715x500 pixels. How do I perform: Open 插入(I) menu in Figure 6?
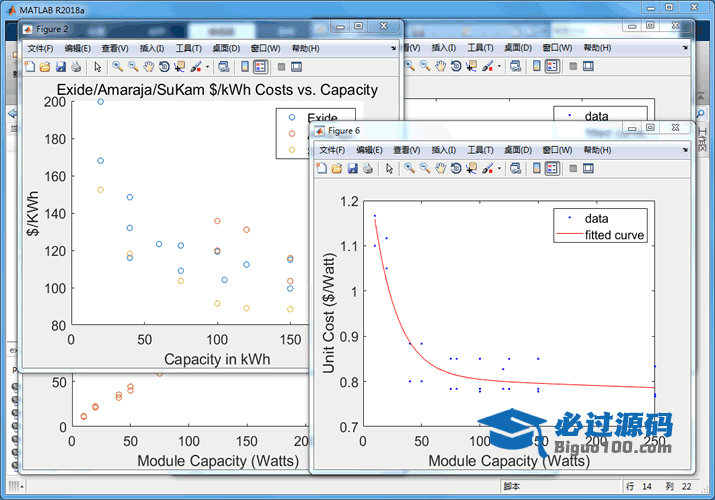click(x=444, y=150)
